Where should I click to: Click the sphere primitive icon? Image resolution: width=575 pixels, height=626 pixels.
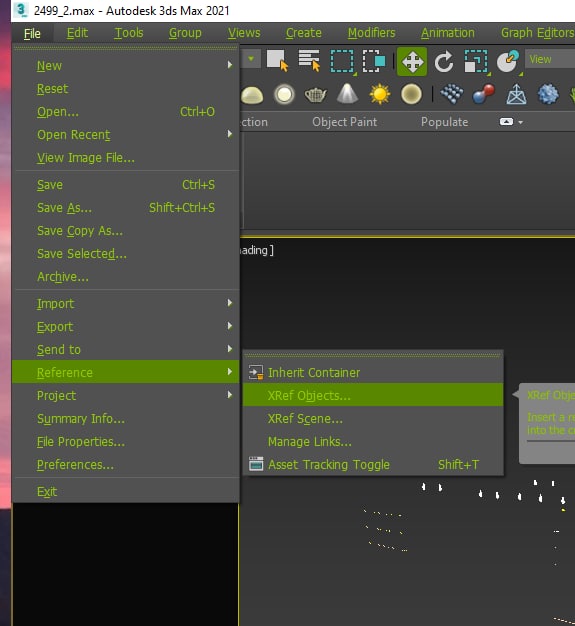tap(252, 95)
